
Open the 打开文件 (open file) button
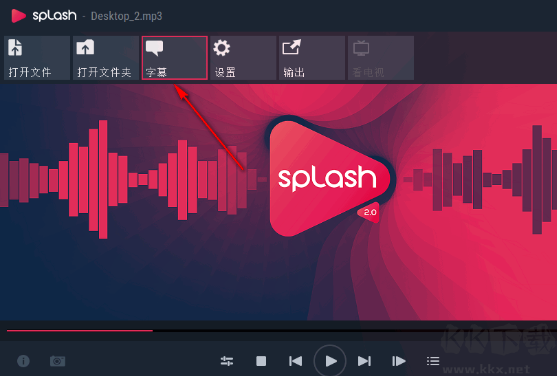point(37,58)
